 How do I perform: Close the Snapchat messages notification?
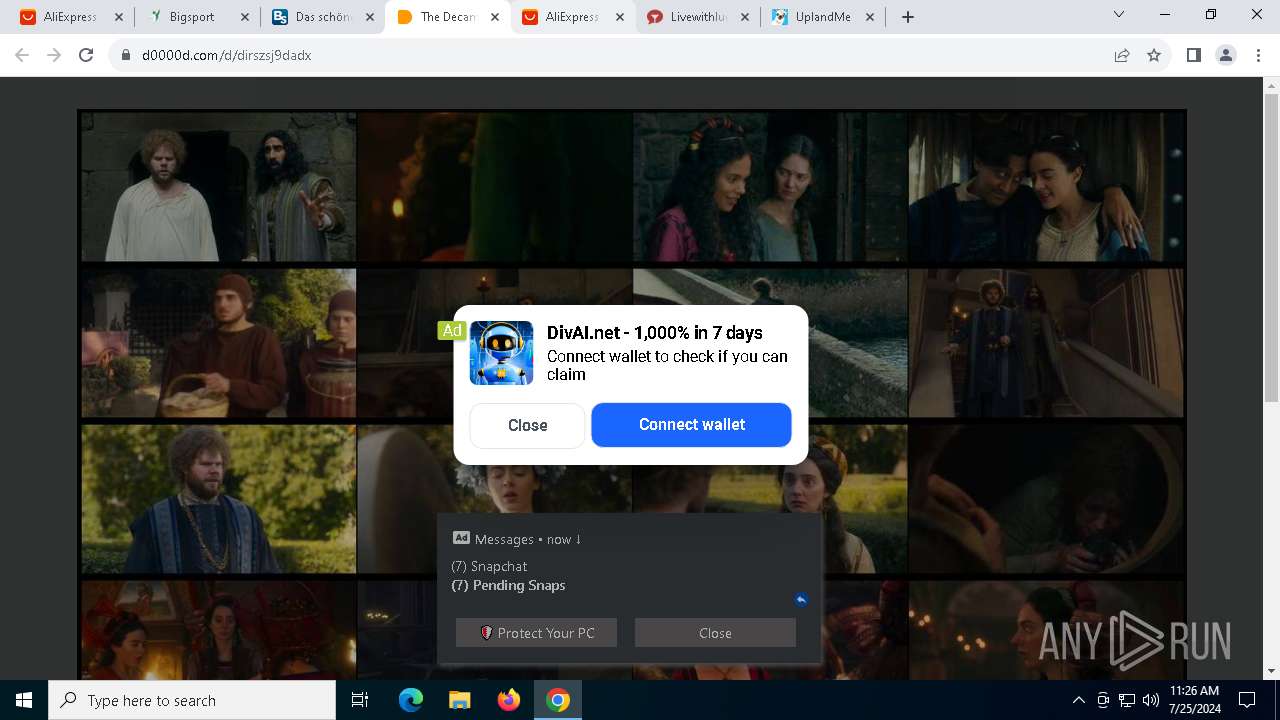point(715,633)
